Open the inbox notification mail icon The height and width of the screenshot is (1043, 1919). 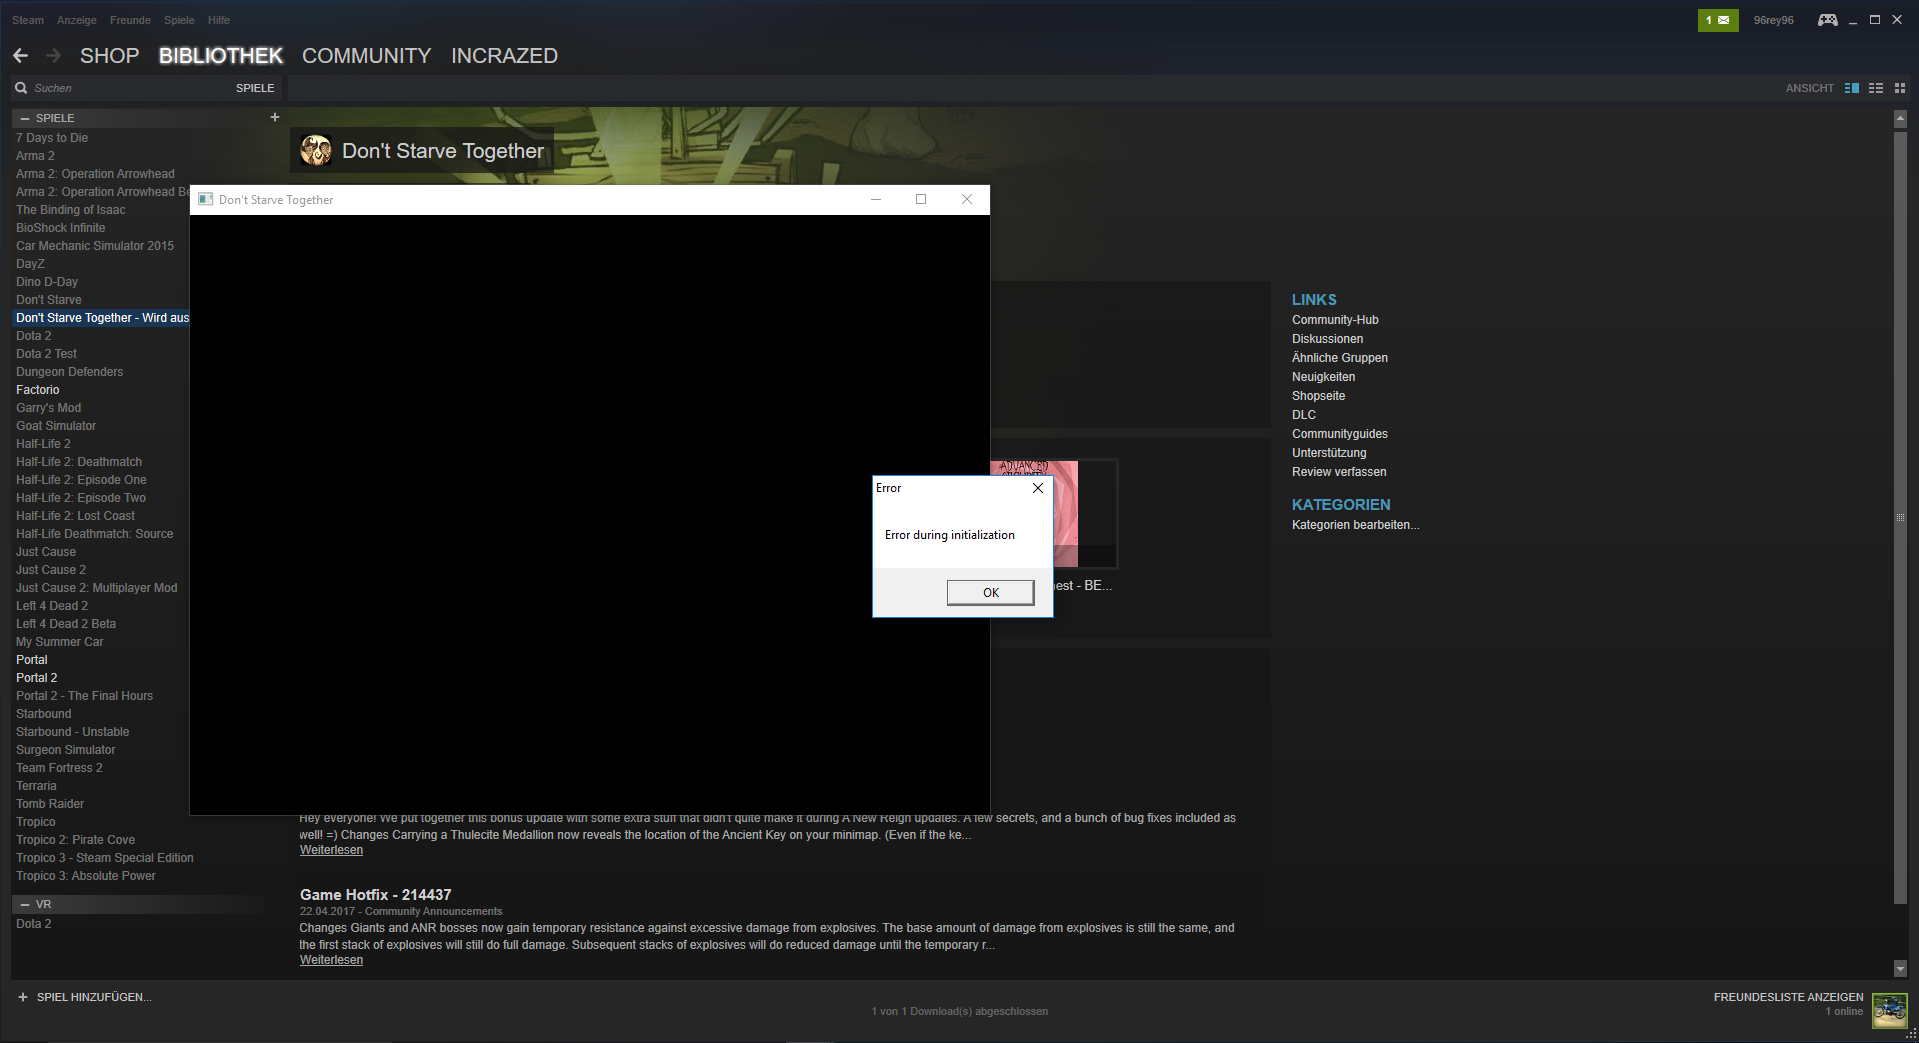pos(1718,20)
